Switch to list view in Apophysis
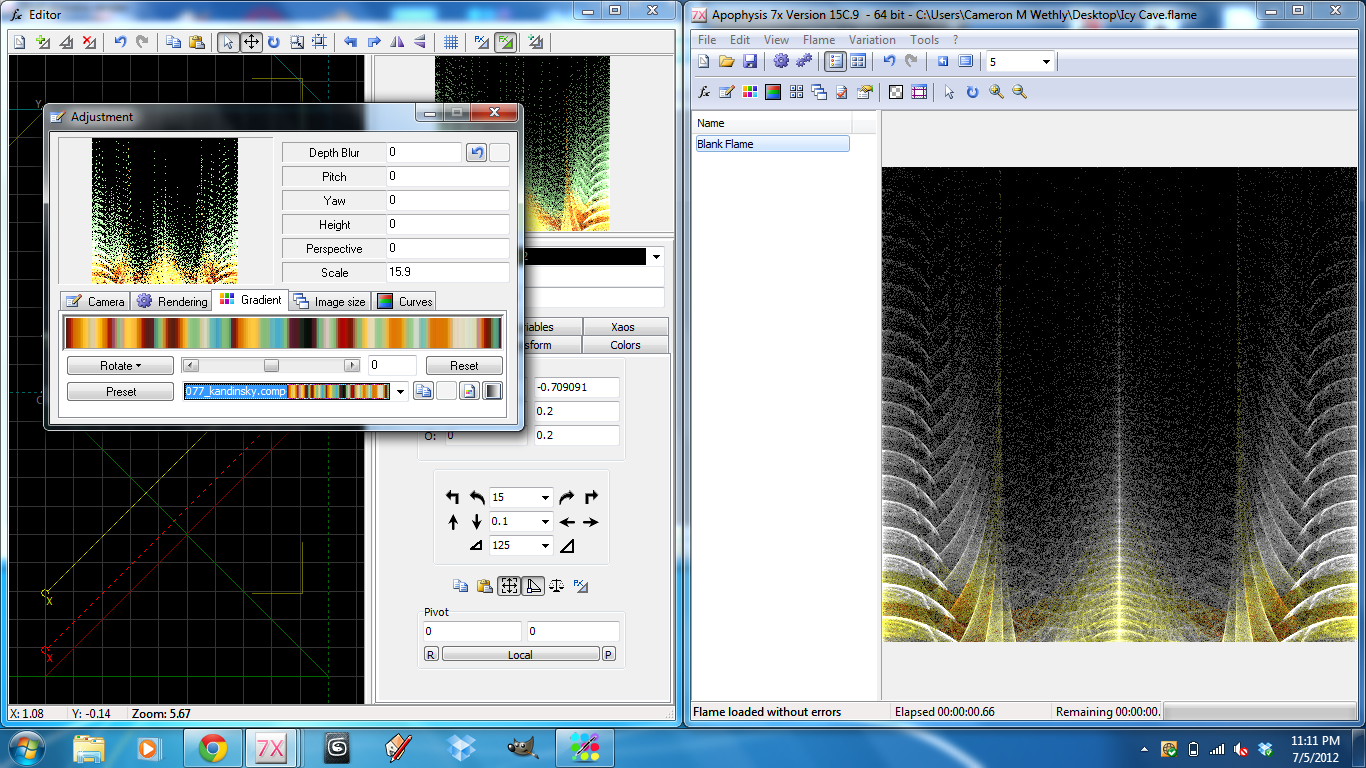The width and height of the screenshot is (1366, 768). click(x=835, y=61)
